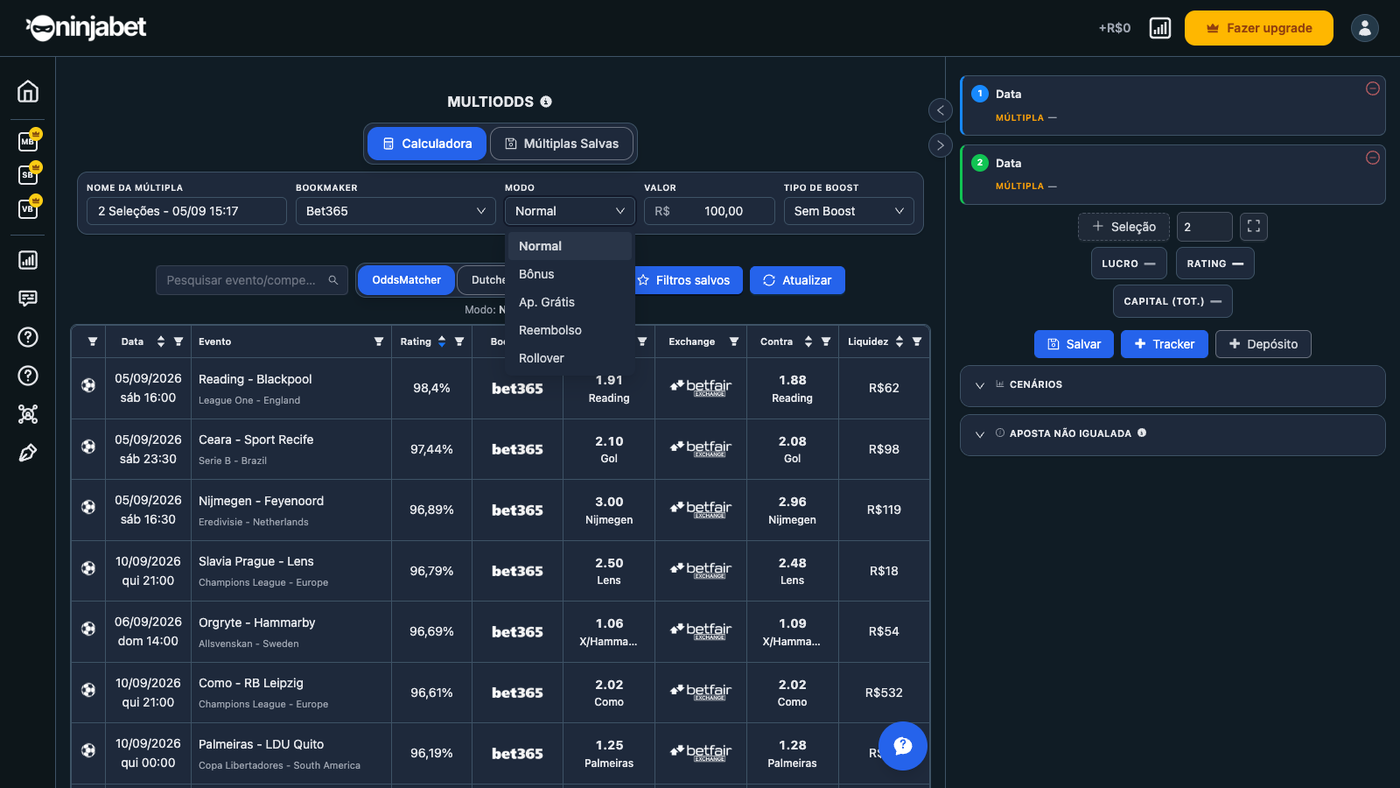Click the filter icon in Rating column
The height and width of the screenshot is (788, 1400).
[x=459, y=342]
